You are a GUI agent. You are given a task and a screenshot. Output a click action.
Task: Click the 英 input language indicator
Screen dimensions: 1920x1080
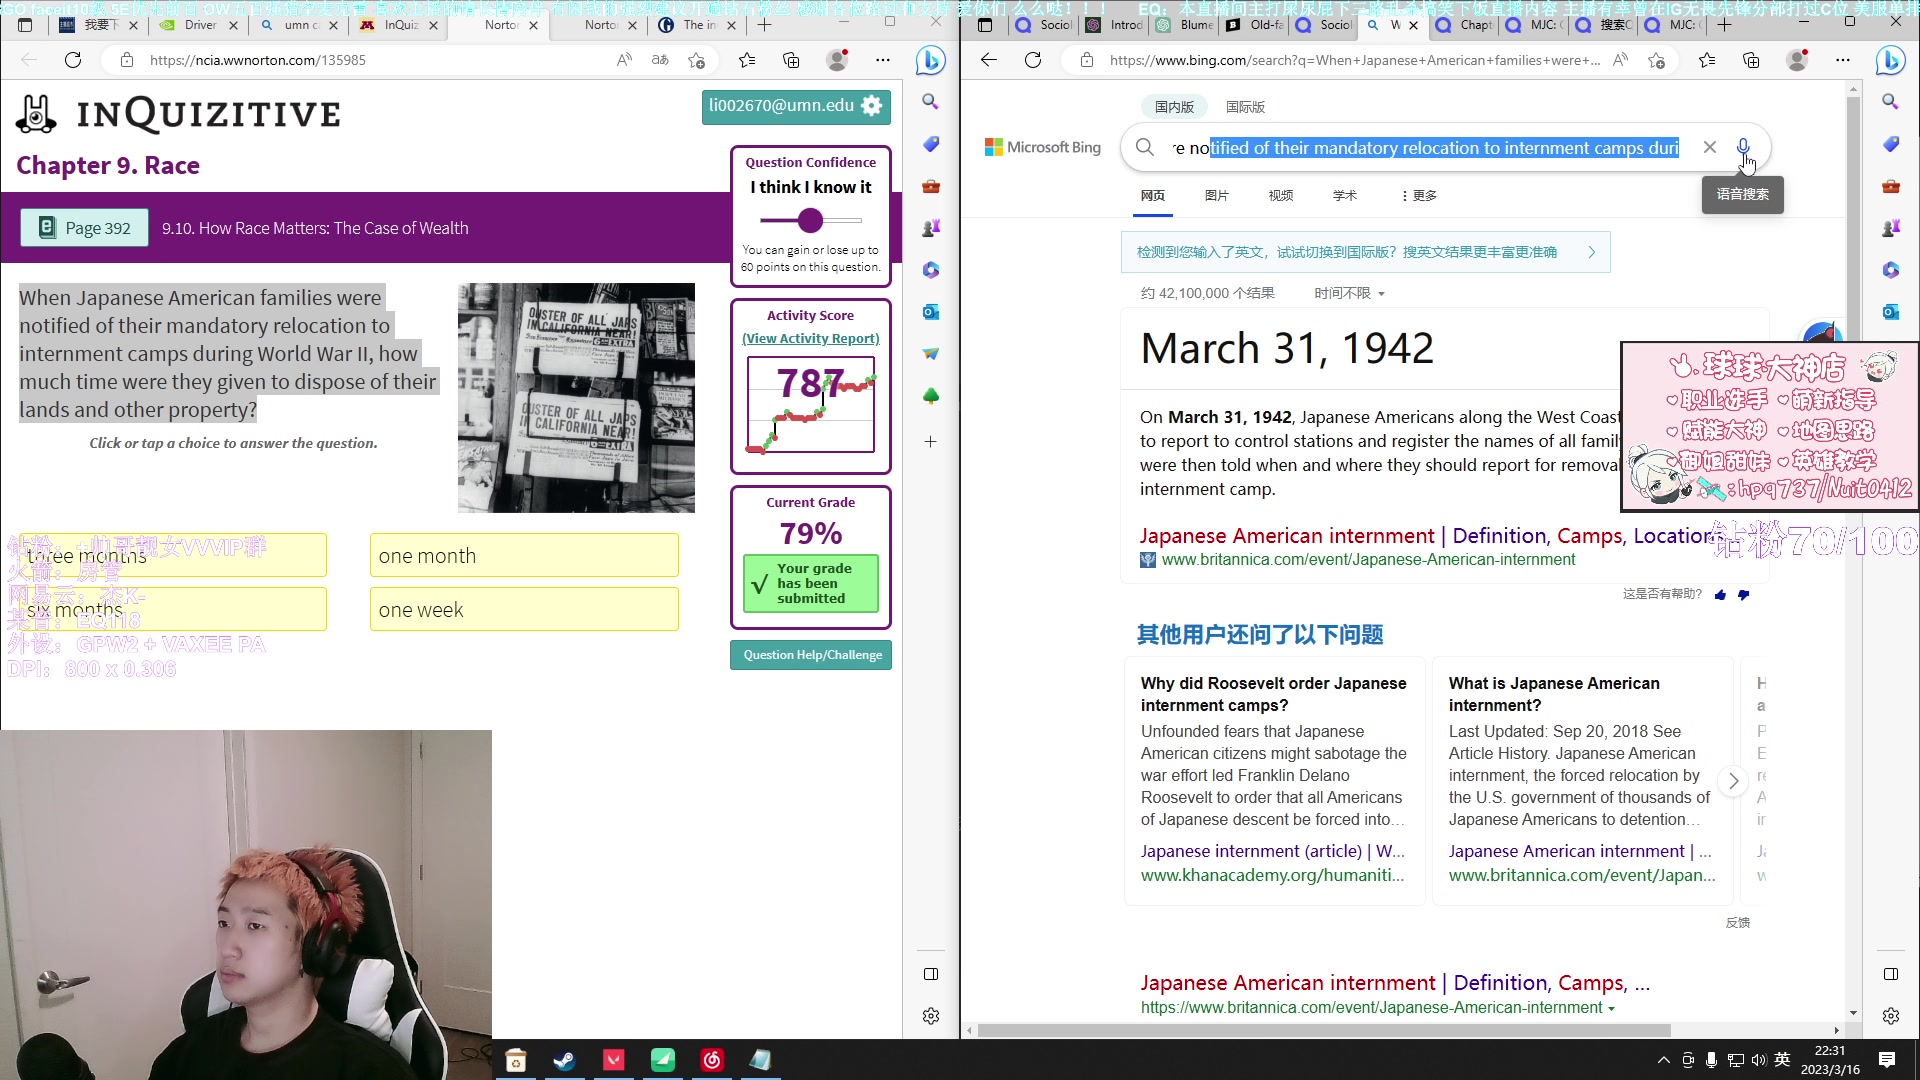click(x=1782, y=1060)
